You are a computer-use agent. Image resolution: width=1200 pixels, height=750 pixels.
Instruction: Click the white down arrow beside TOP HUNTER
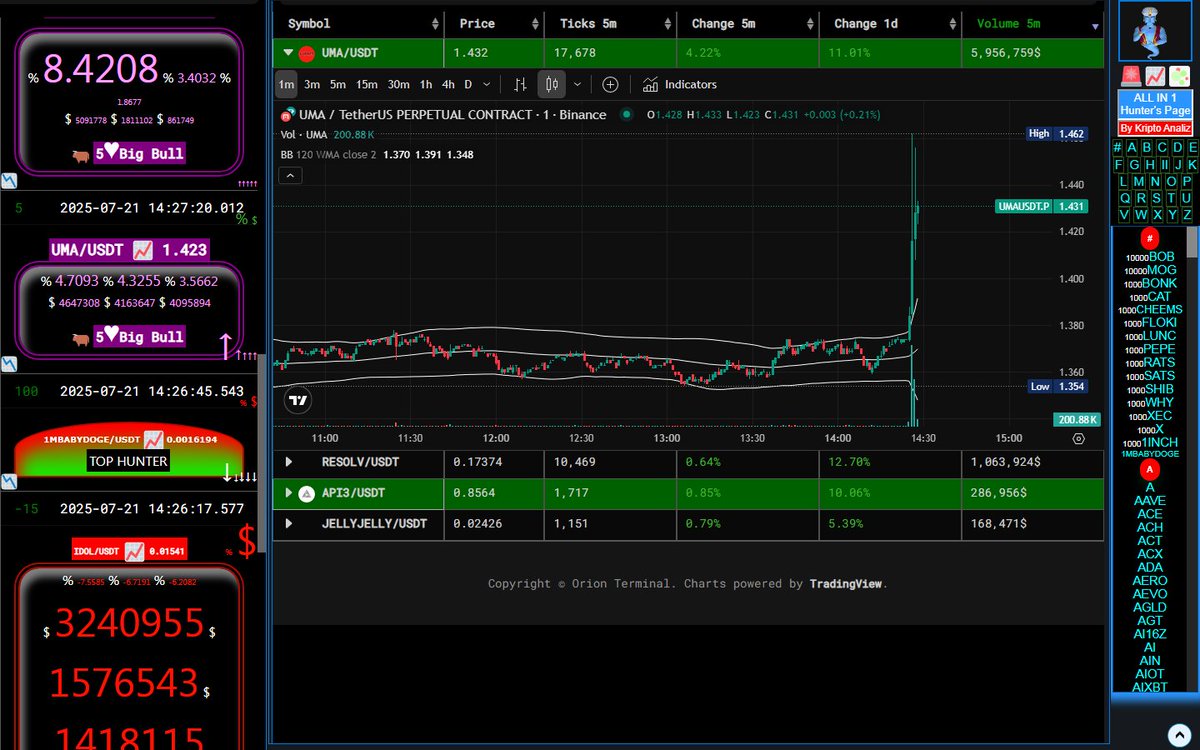(x=227, y=471)
